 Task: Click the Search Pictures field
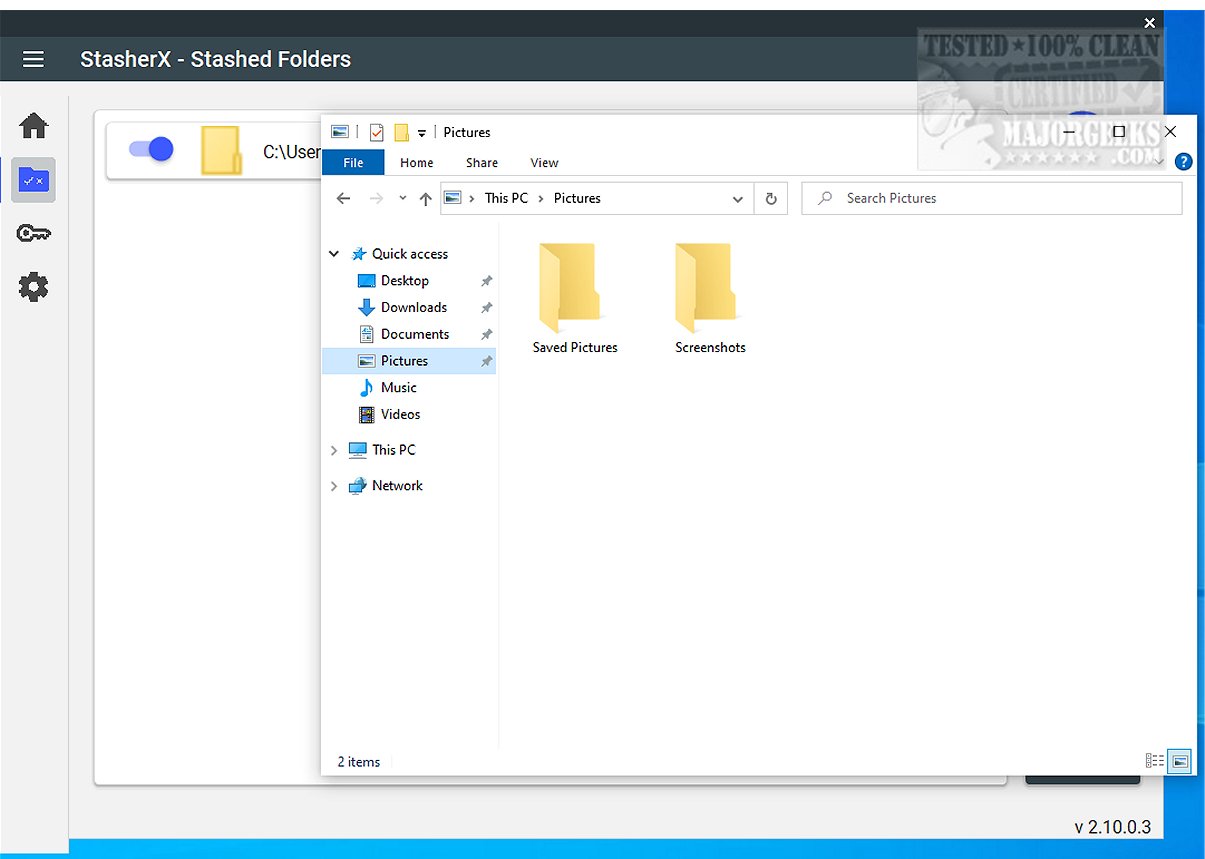click(992, 198)
